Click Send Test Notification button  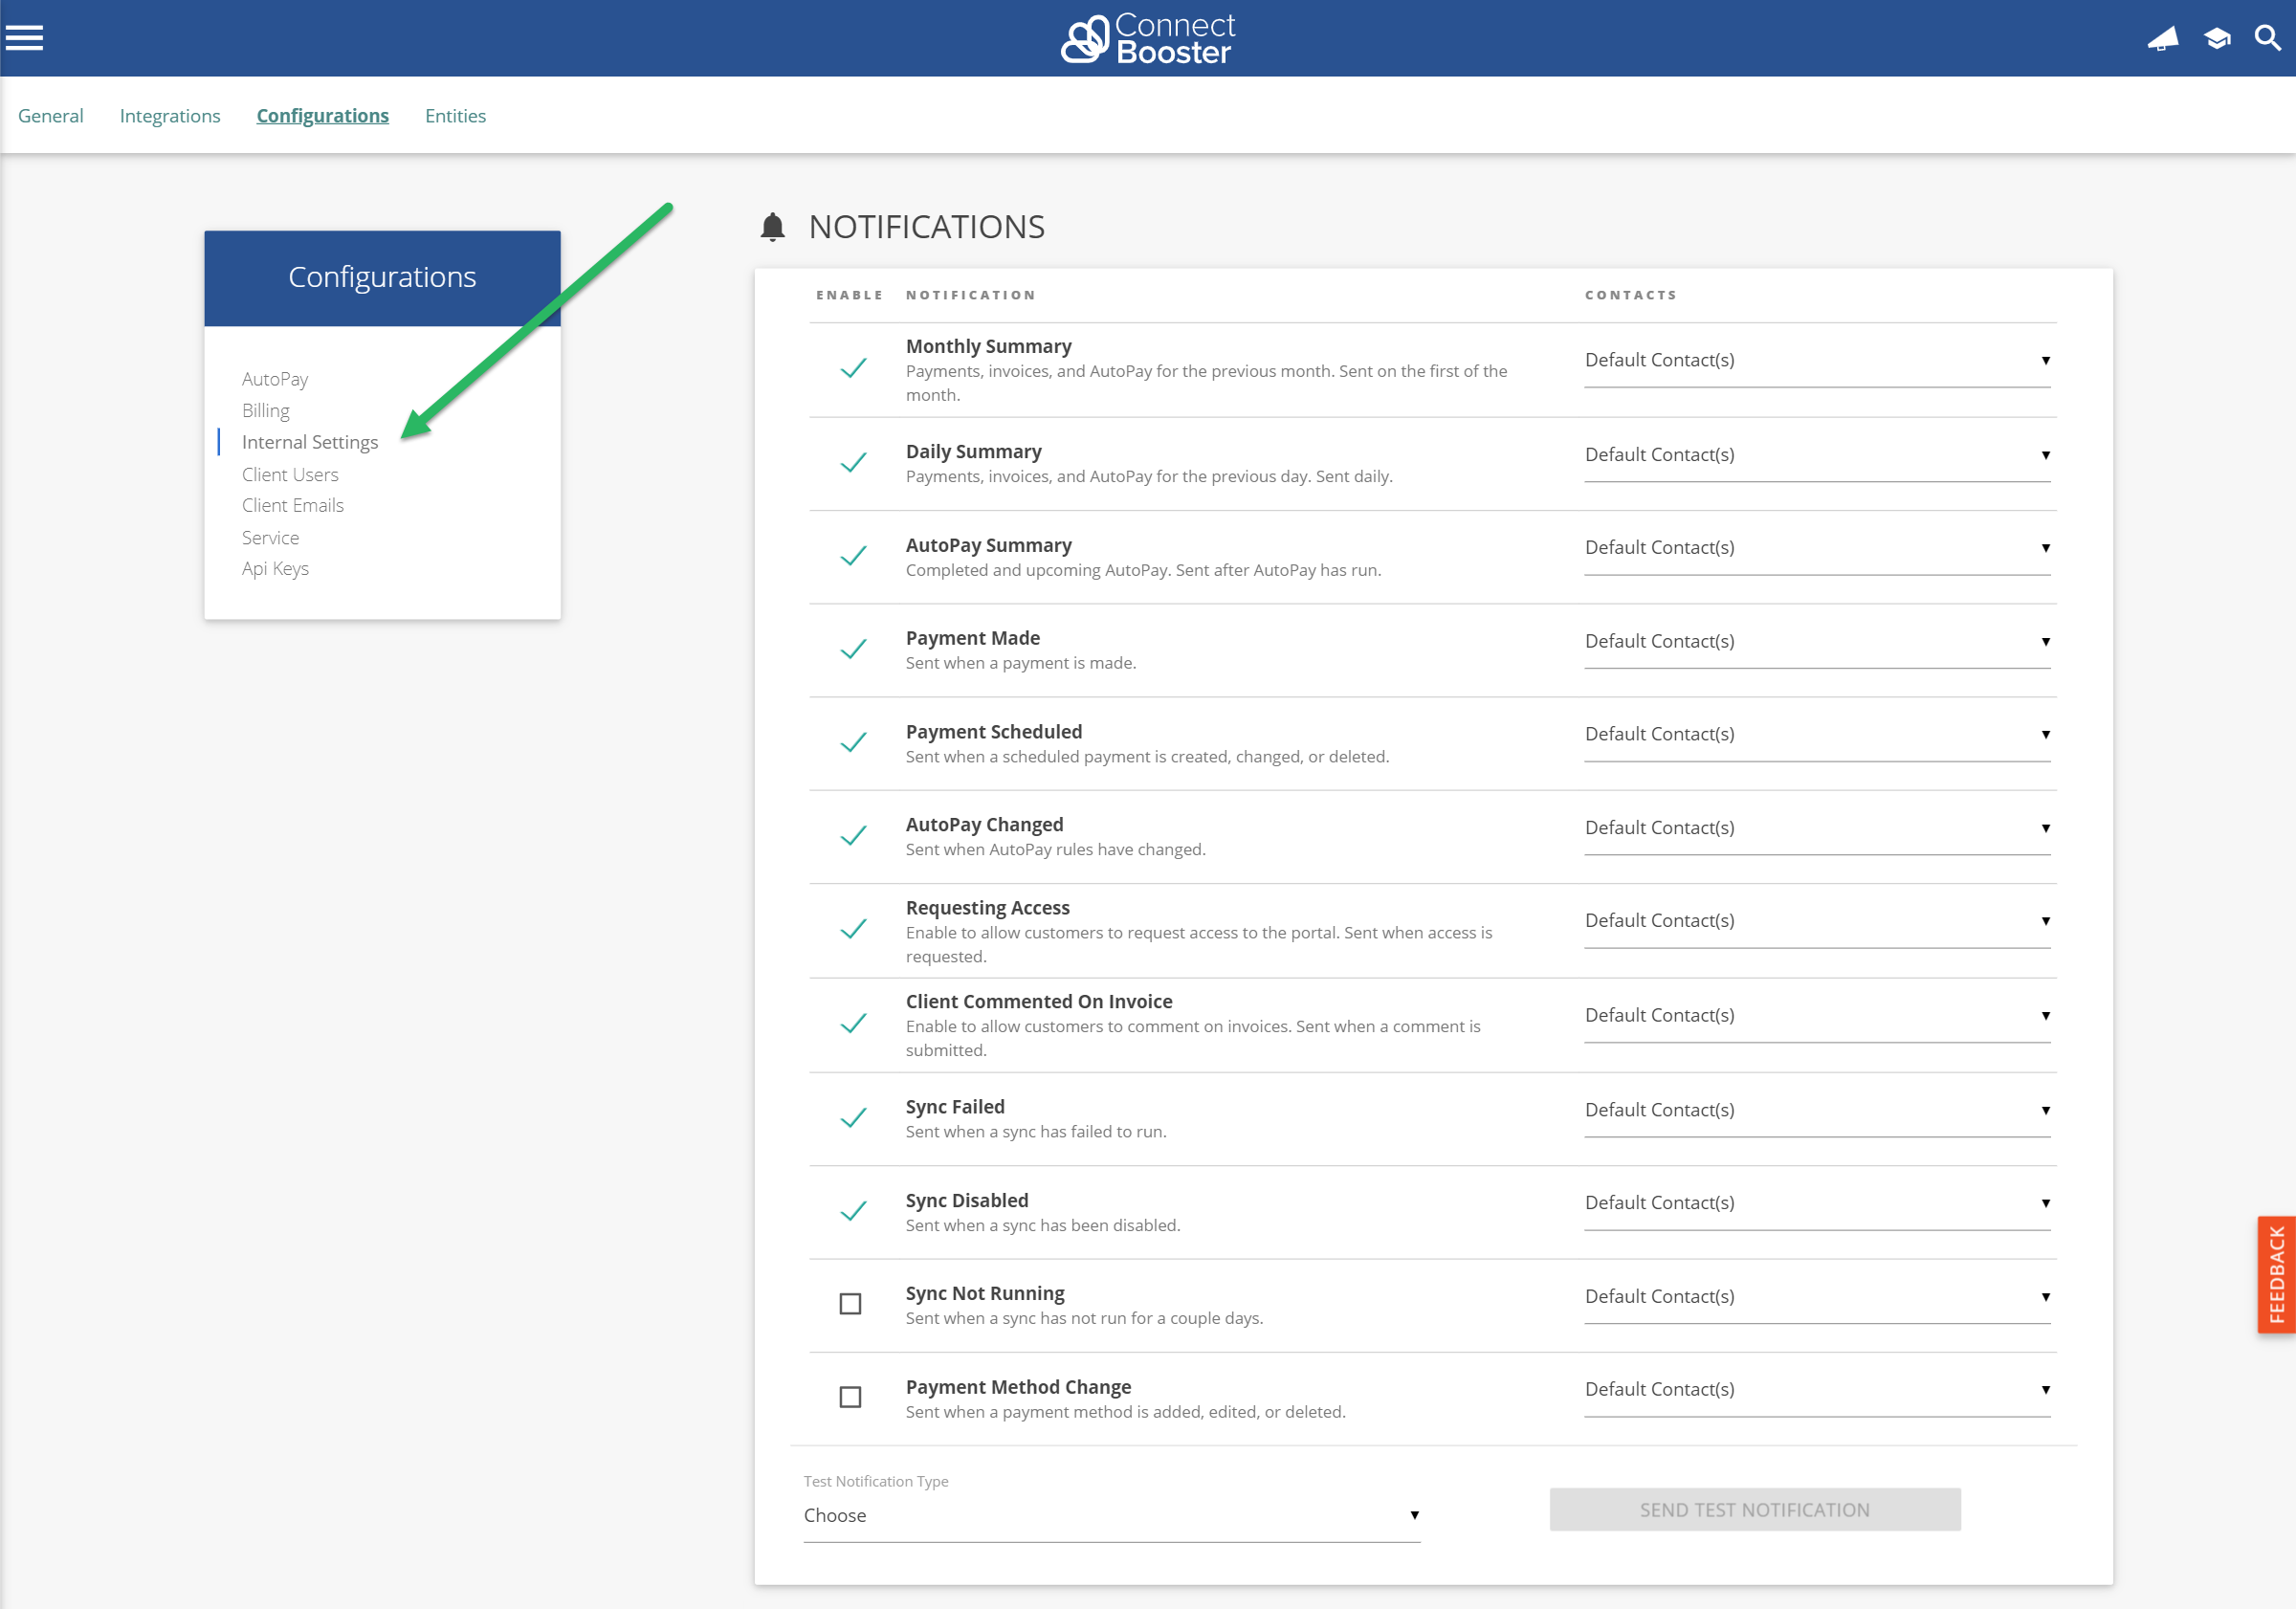coord(1754,1510)
